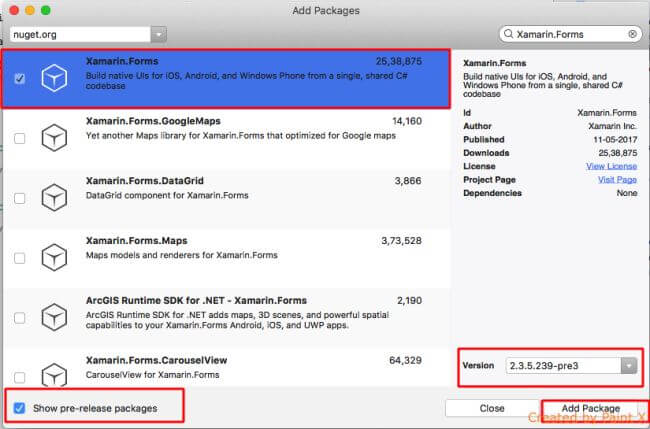Open the View License link
Image resolution: width=650 pixels, height=429 pixels.
611,166
